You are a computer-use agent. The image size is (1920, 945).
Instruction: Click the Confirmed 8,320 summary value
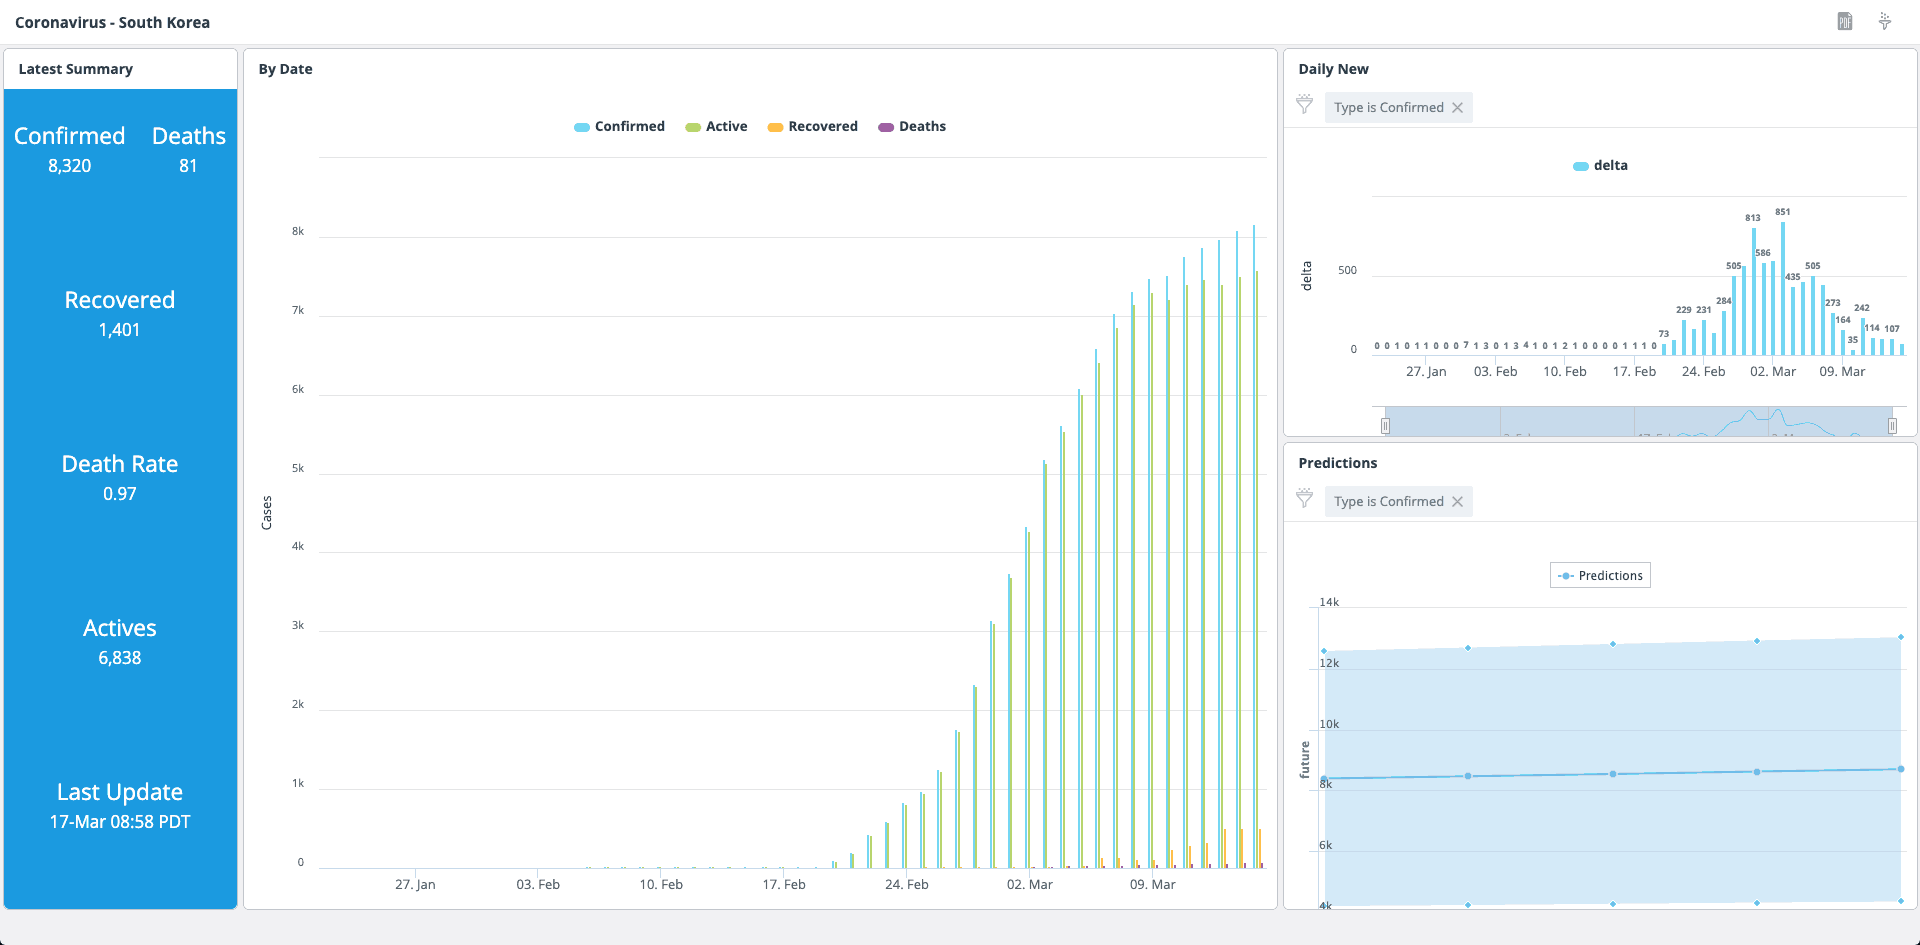pos(69,166)
